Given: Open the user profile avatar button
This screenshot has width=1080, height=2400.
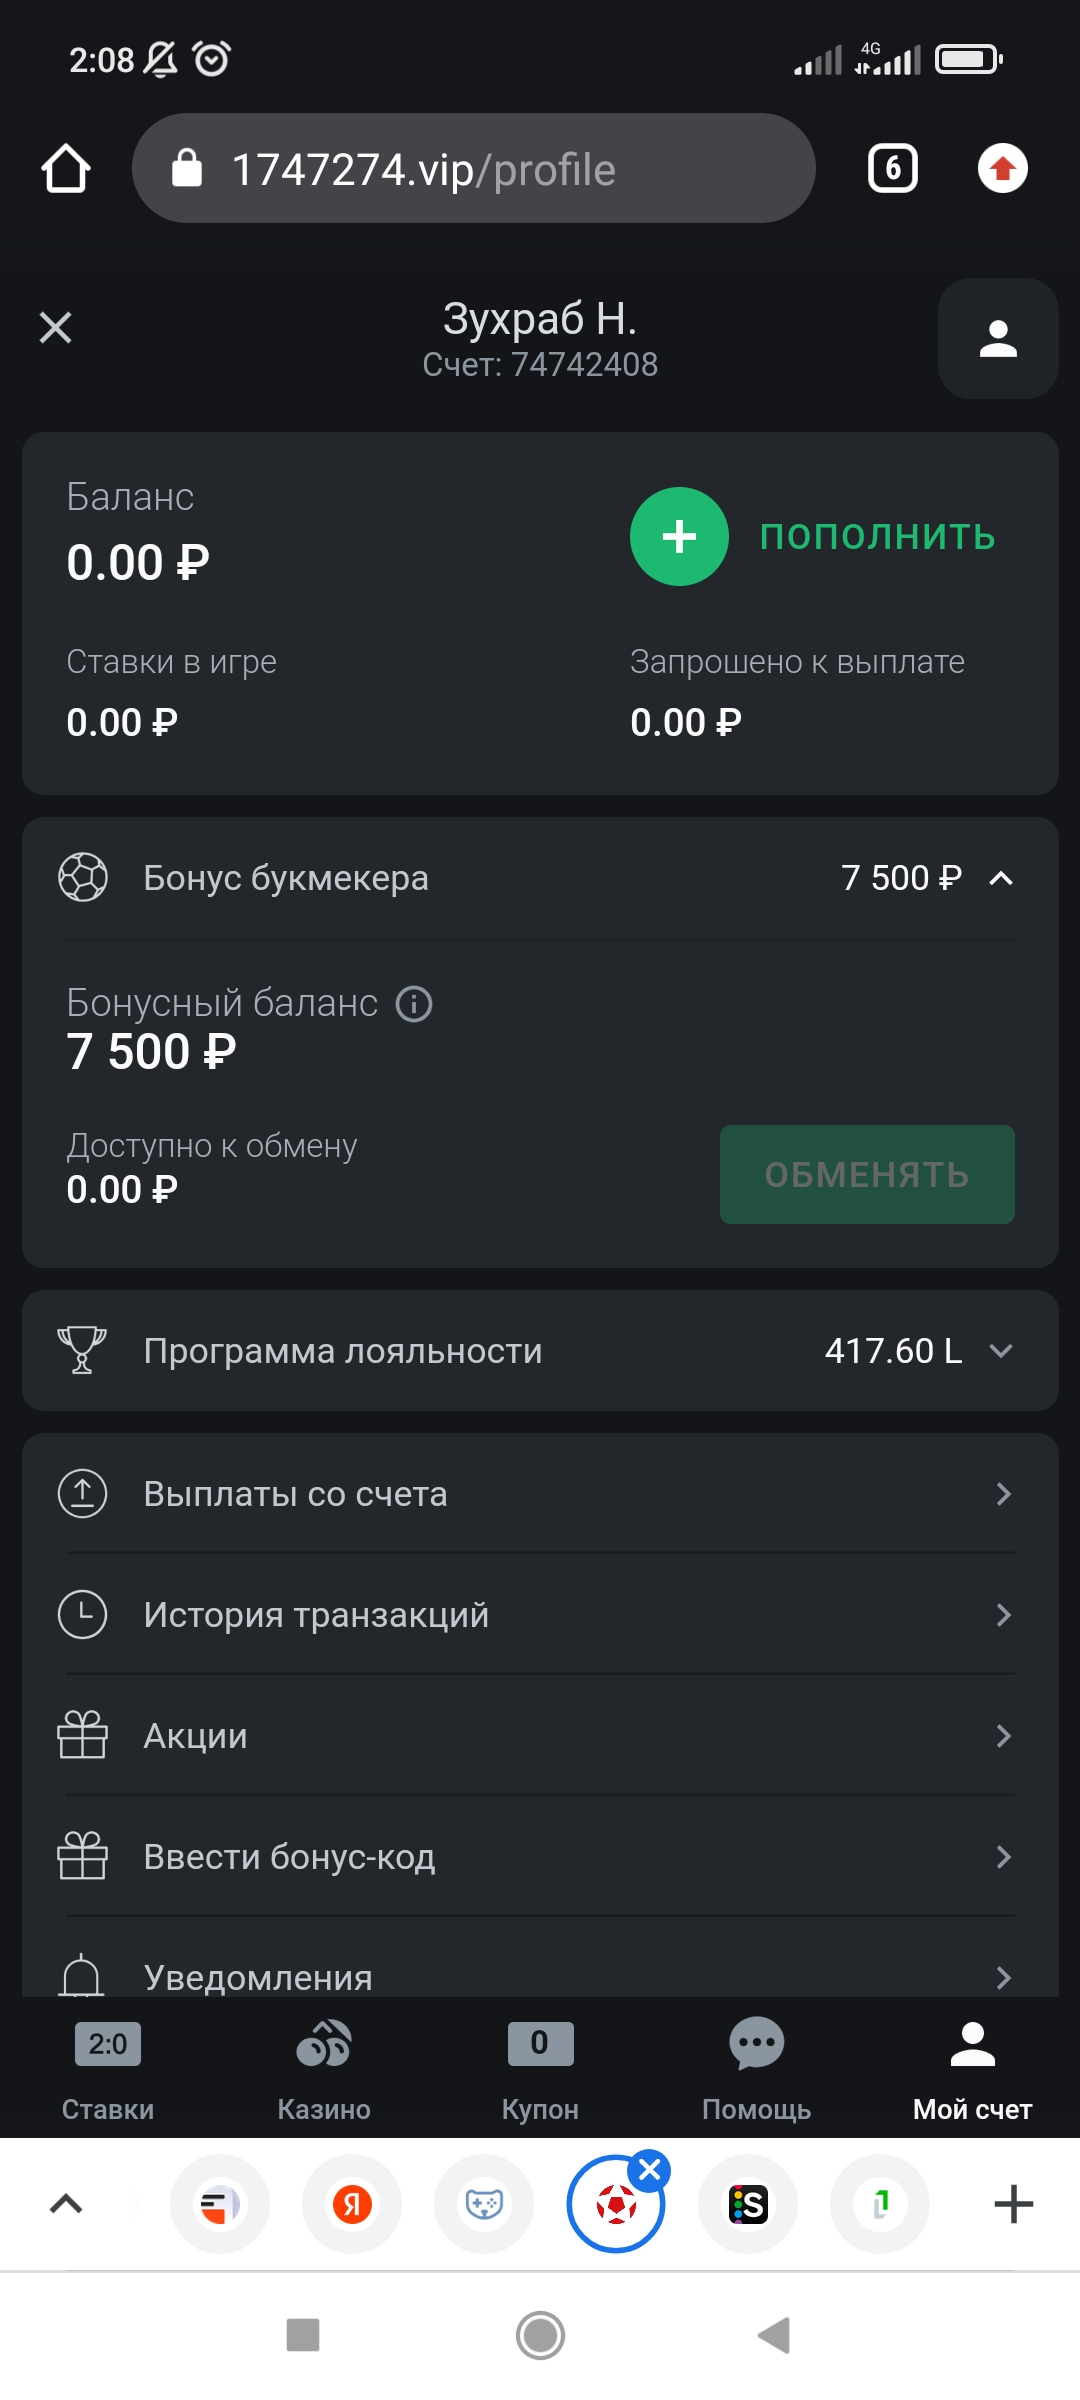Looking at the screenshot, I should (998, 338).
